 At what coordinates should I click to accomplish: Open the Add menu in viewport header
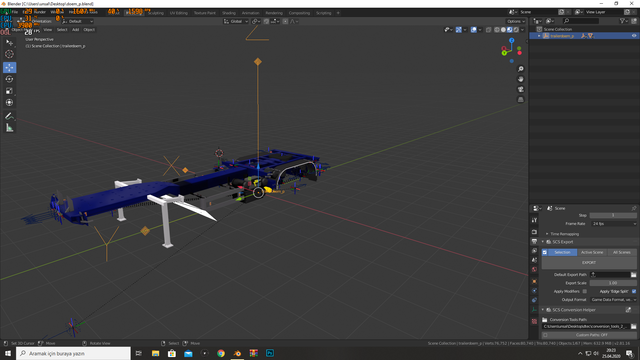pos(76,30)
